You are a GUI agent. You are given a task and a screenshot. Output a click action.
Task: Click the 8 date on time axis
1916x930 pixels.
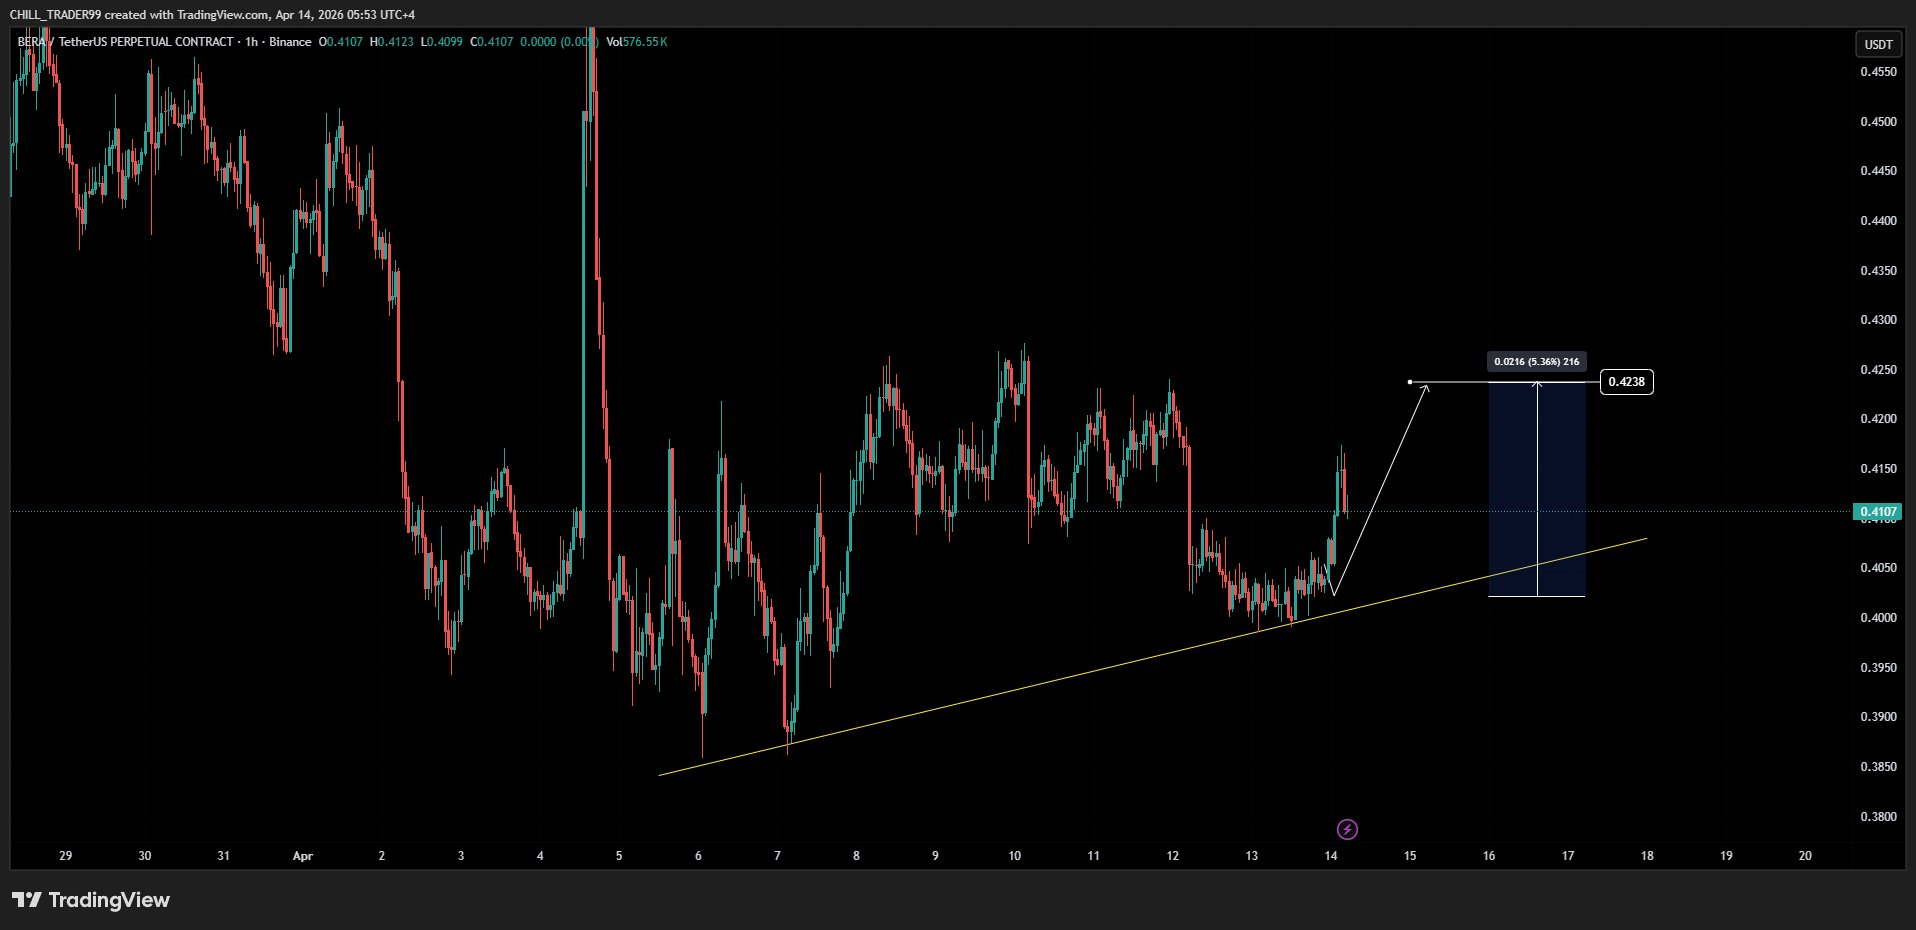tap(856, 856)
